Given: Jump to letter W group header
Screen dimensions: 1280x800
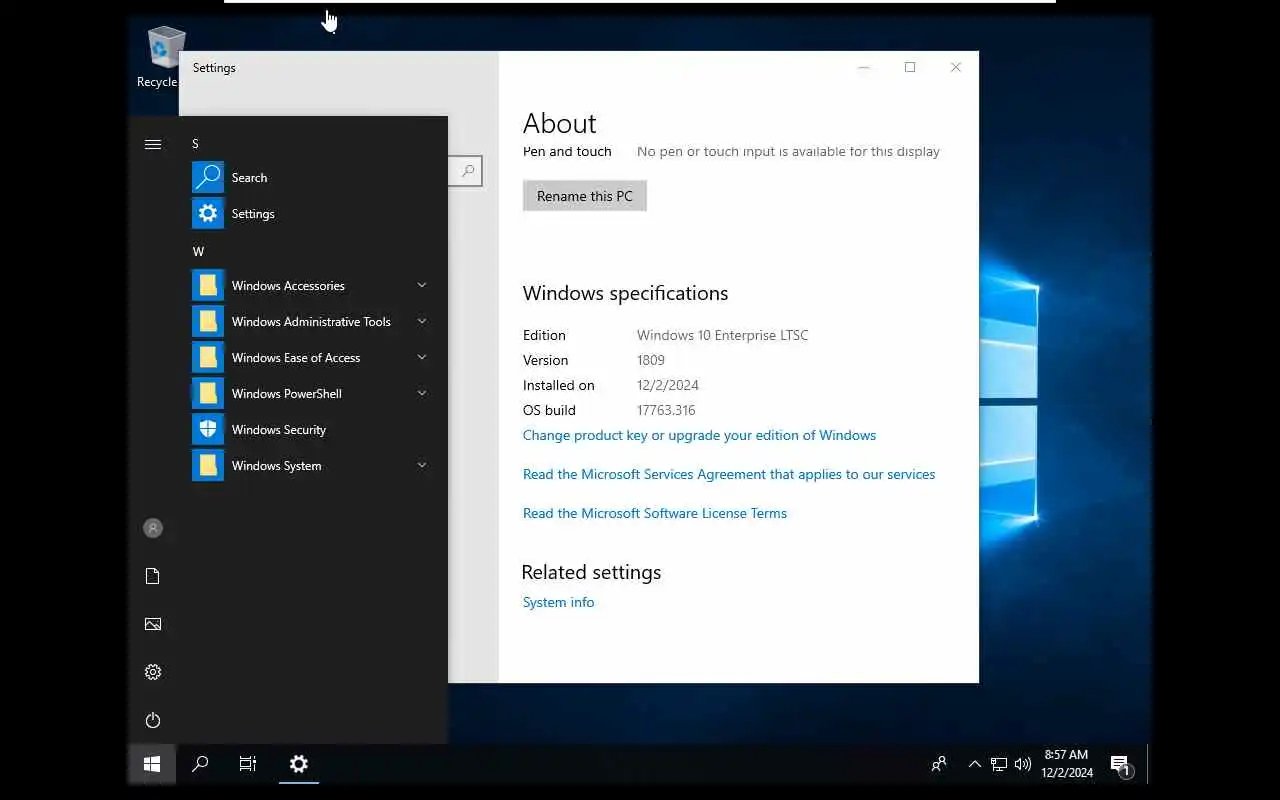Looking at the screenshot, I should point(198,252).
